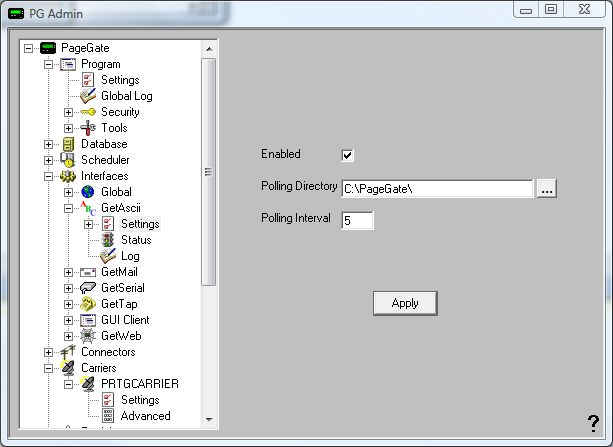Click the GetAscii Settings checklist icon
This screenshot has height=447, width=613.
point(108,224)
